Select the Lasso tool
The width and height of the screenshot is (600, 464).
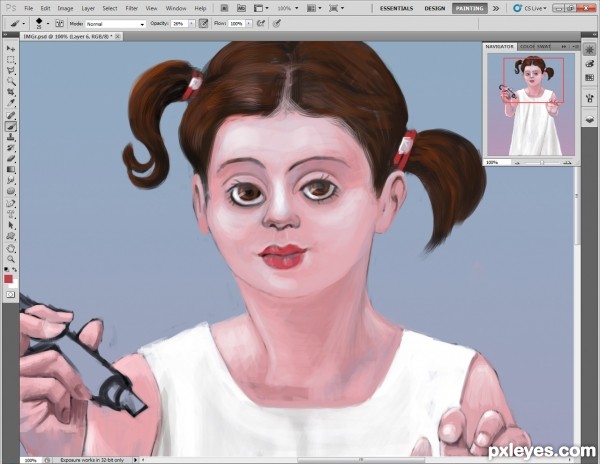[x=11, y=70]
